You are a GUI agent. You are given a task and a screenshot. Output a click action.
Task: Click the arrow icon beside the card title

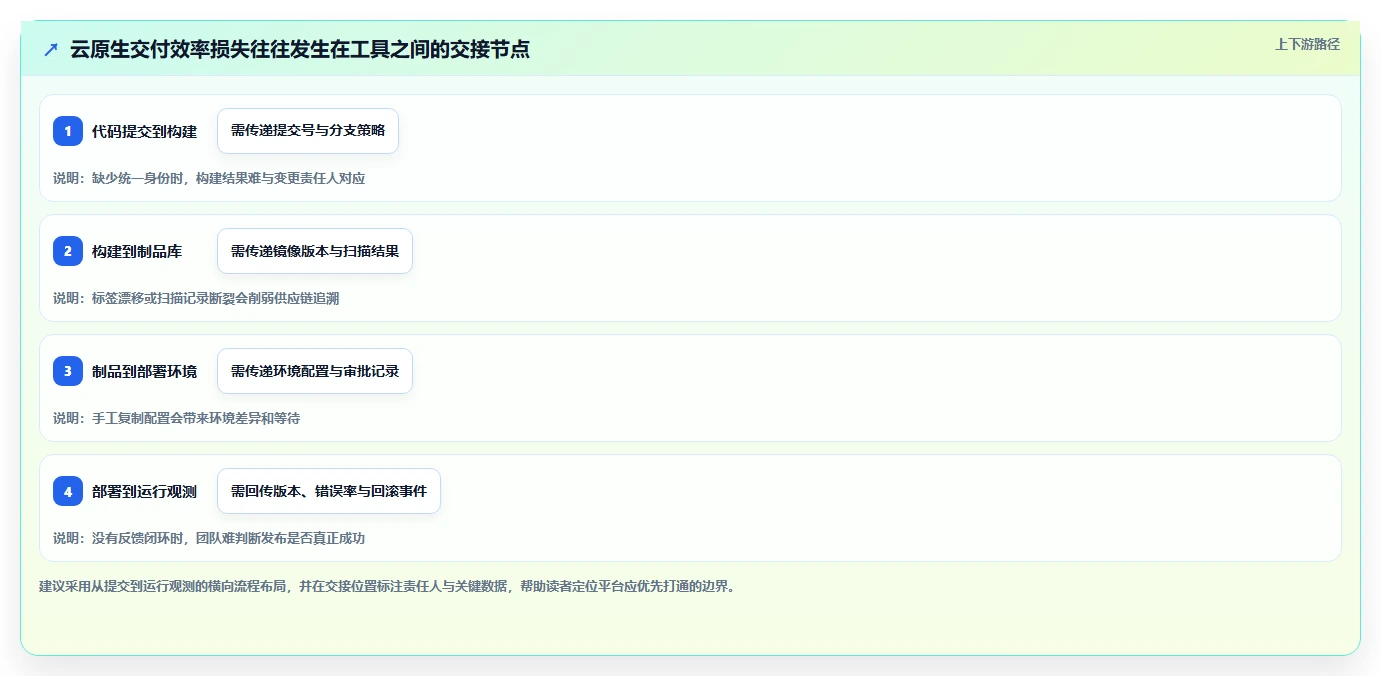coord(51,49)
